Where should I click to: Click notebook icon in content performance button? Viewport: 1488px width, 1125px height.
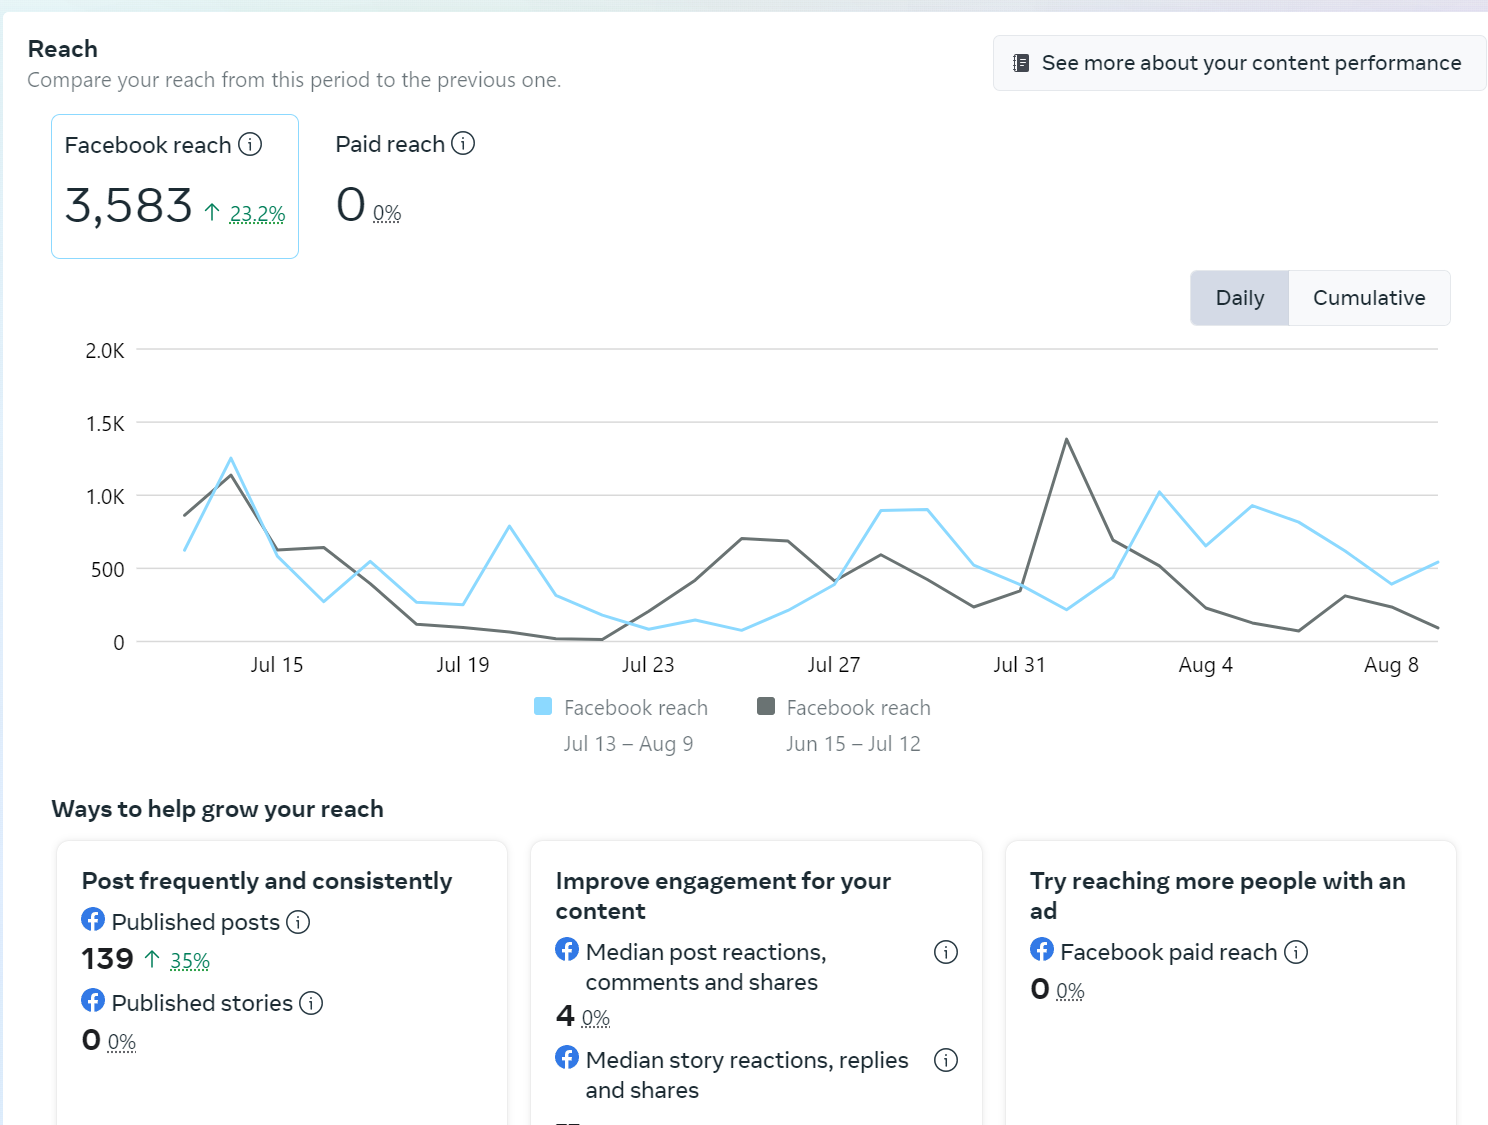coord(1021,63)
